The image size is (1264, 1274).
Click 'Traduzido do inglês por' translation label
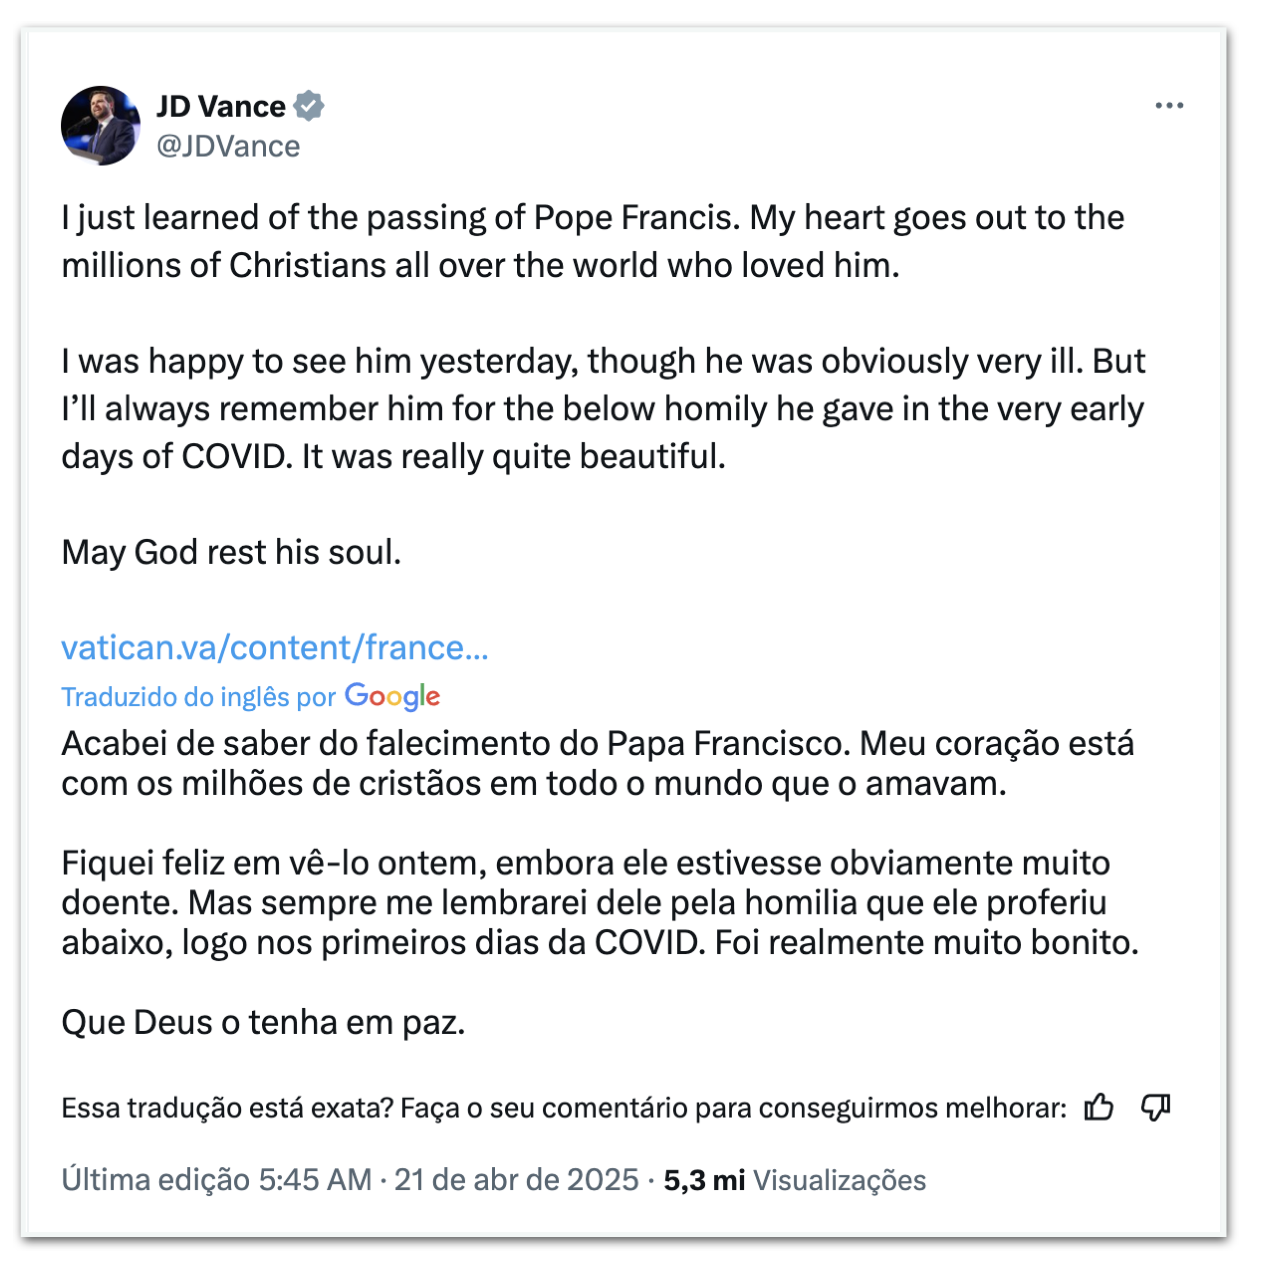[198, 697]
